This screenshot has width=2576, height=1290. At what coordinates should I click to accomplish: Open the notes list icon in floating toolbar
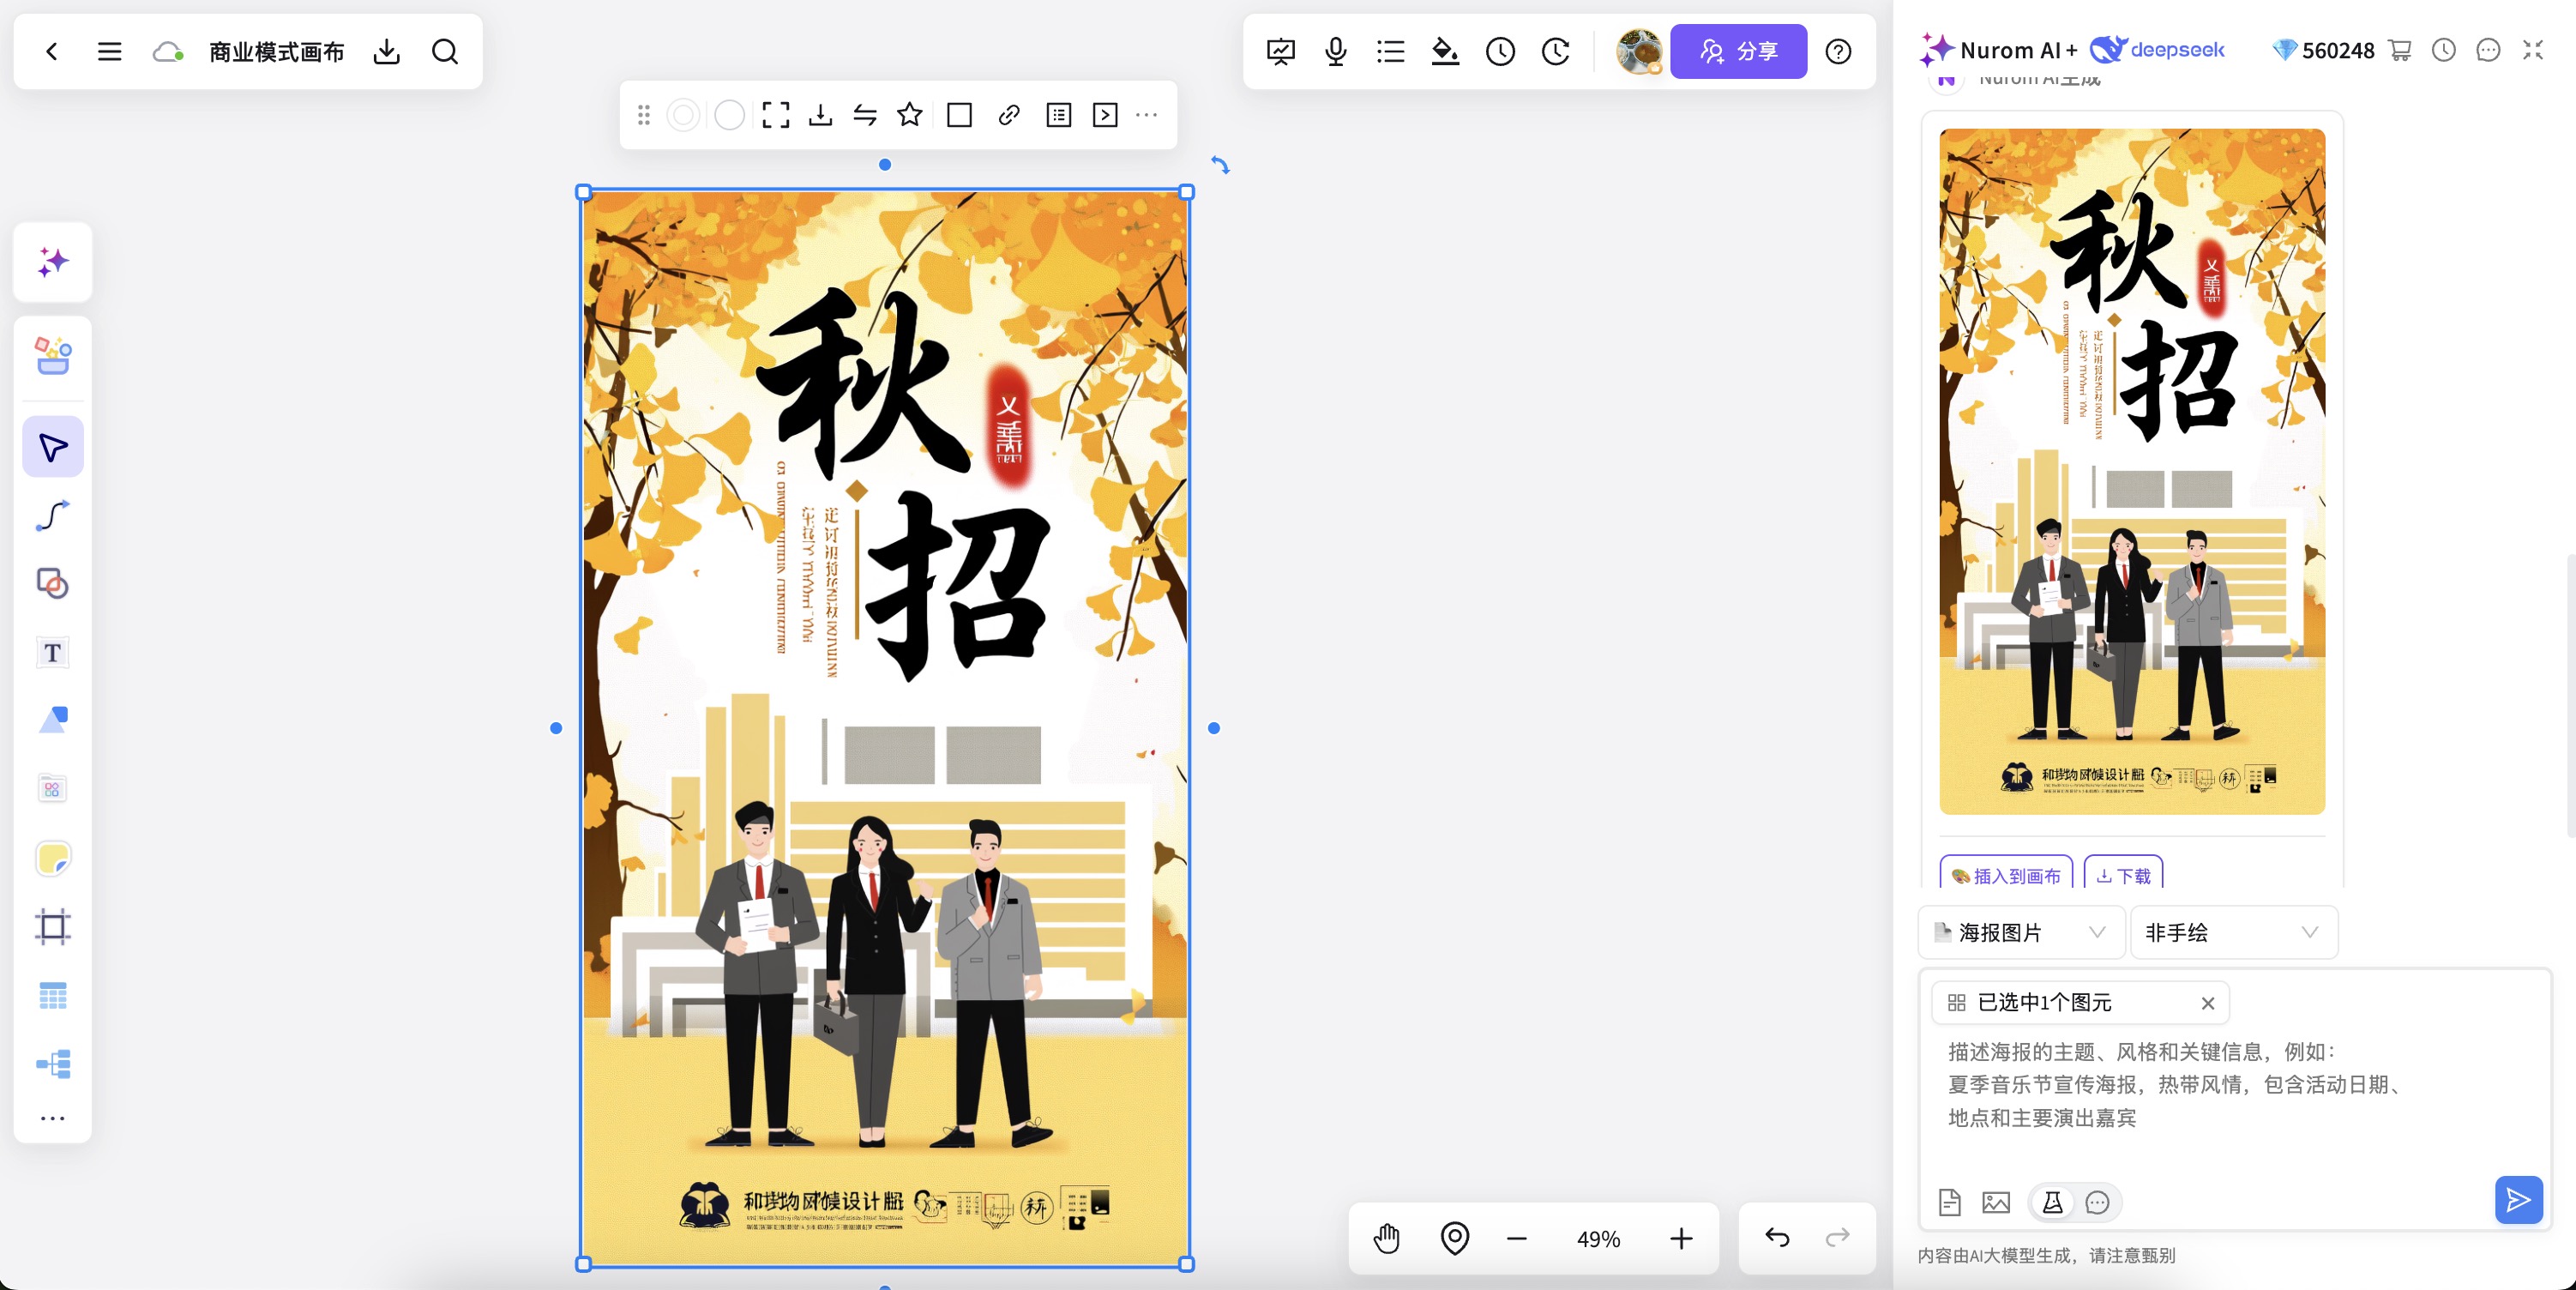pyautogui.click(x=1059, y=116)
